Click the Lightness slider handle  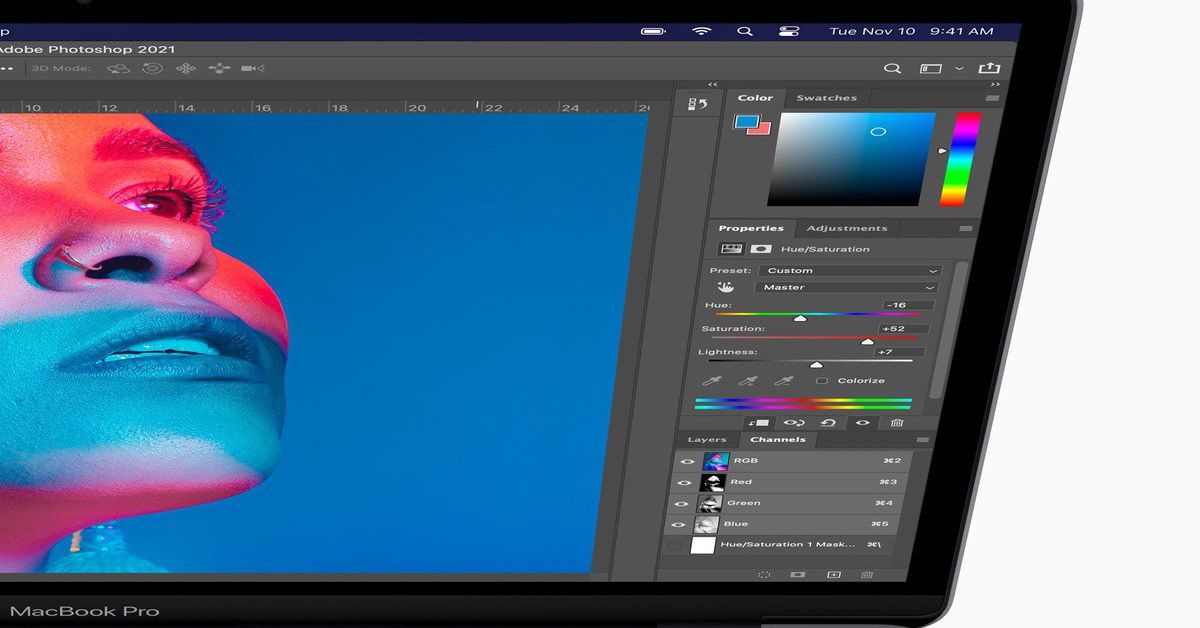coord(816,364)
